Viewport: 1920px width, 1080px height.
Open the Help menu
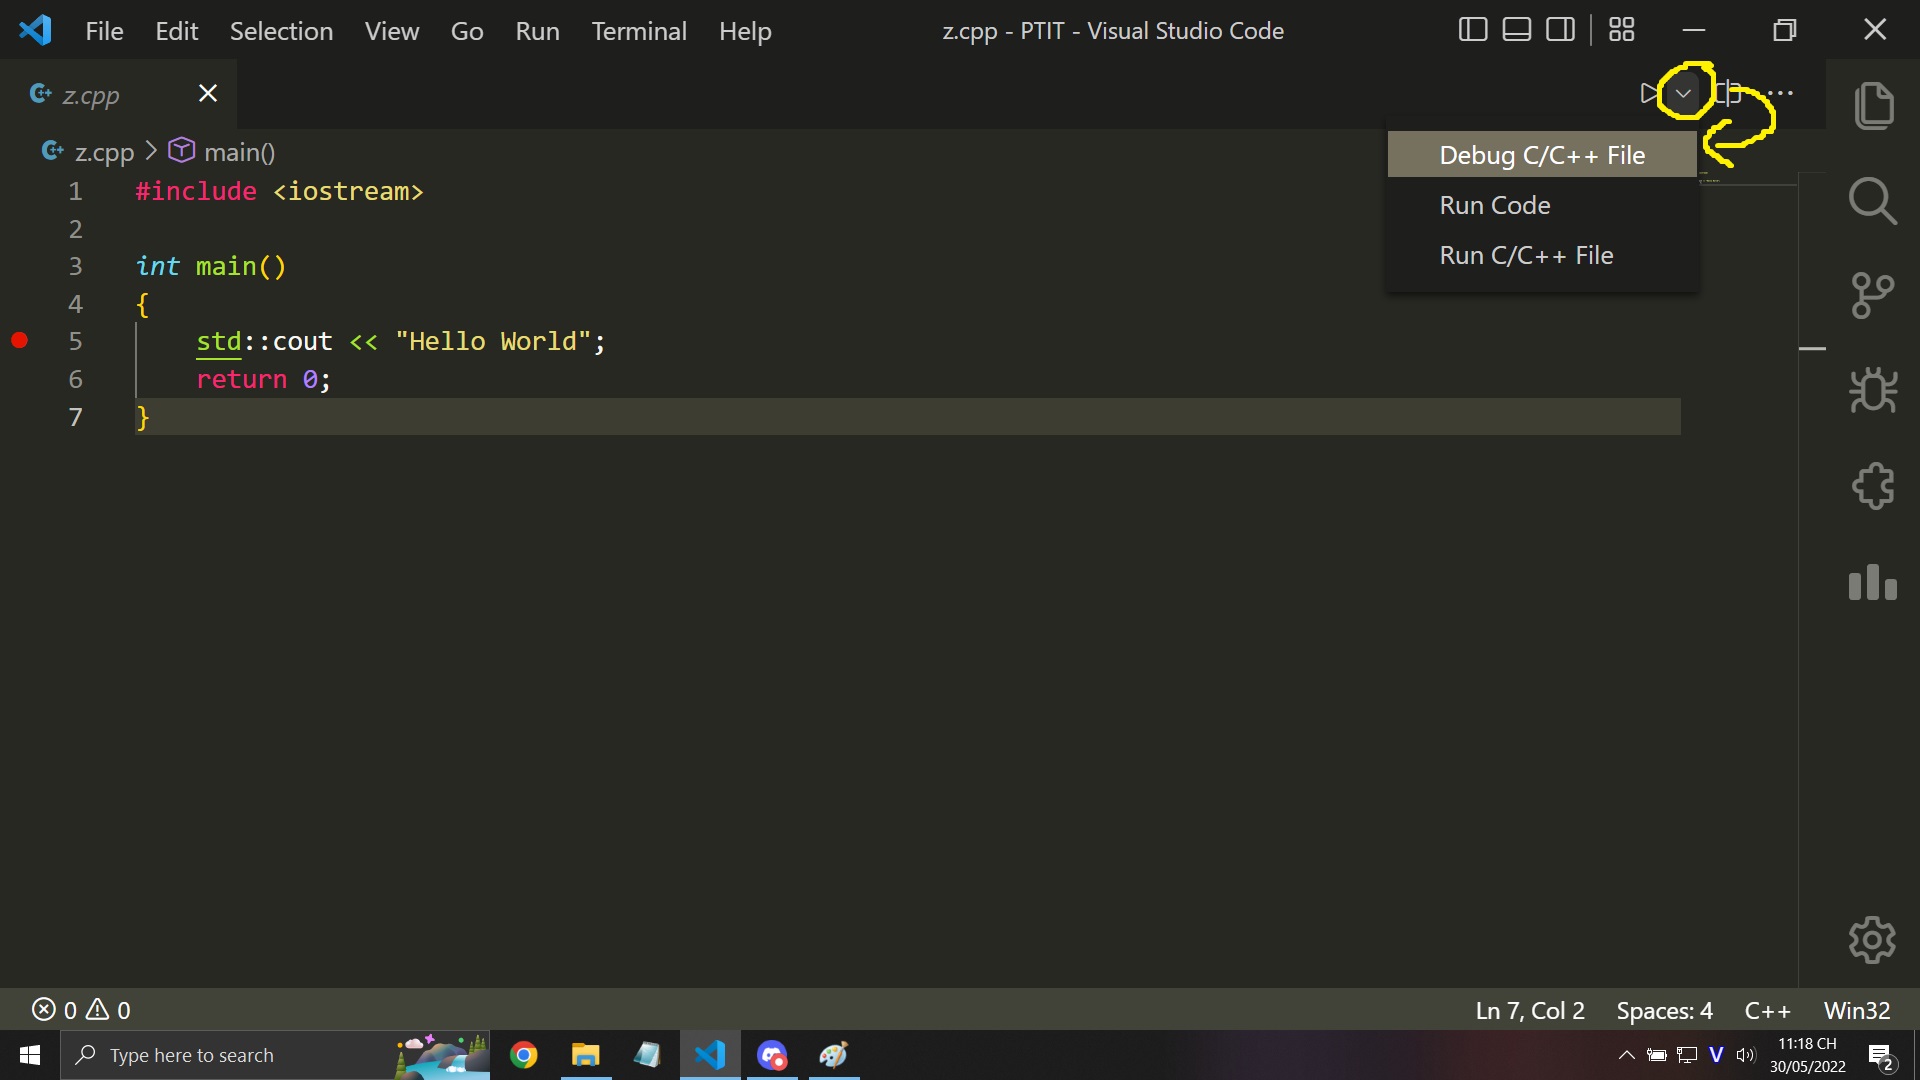[745, 31]
